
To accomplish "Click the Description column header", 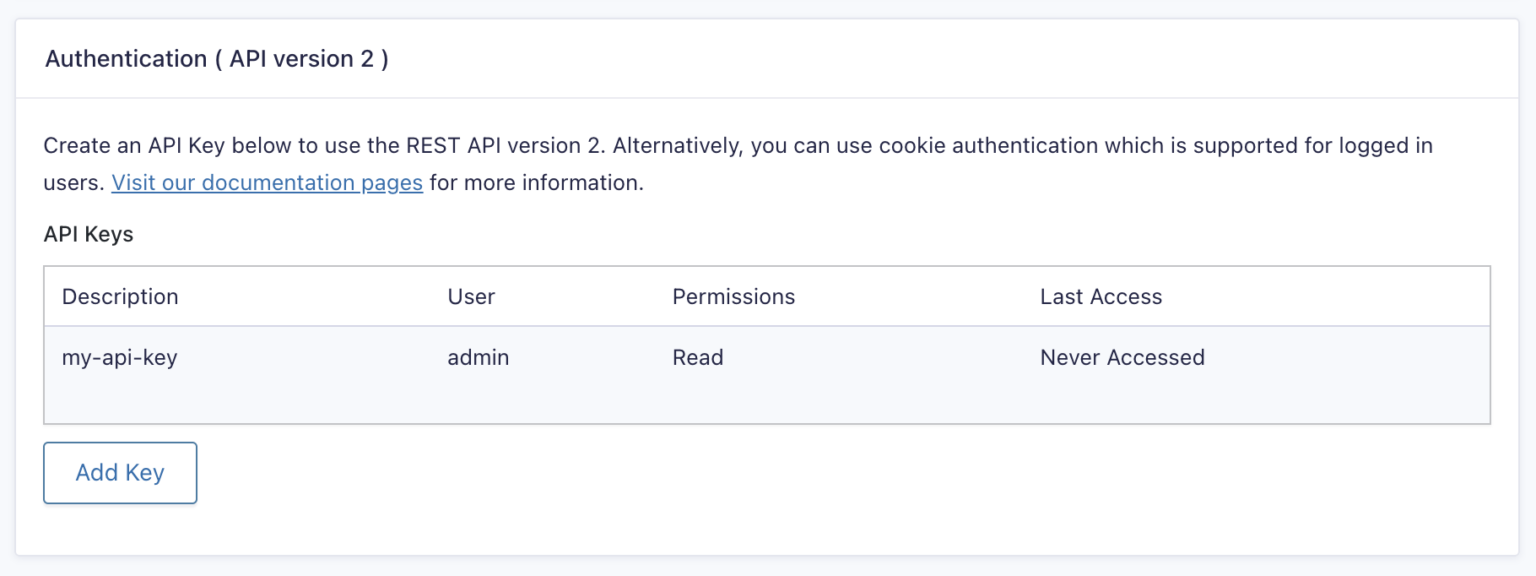I will click(120, 296).
